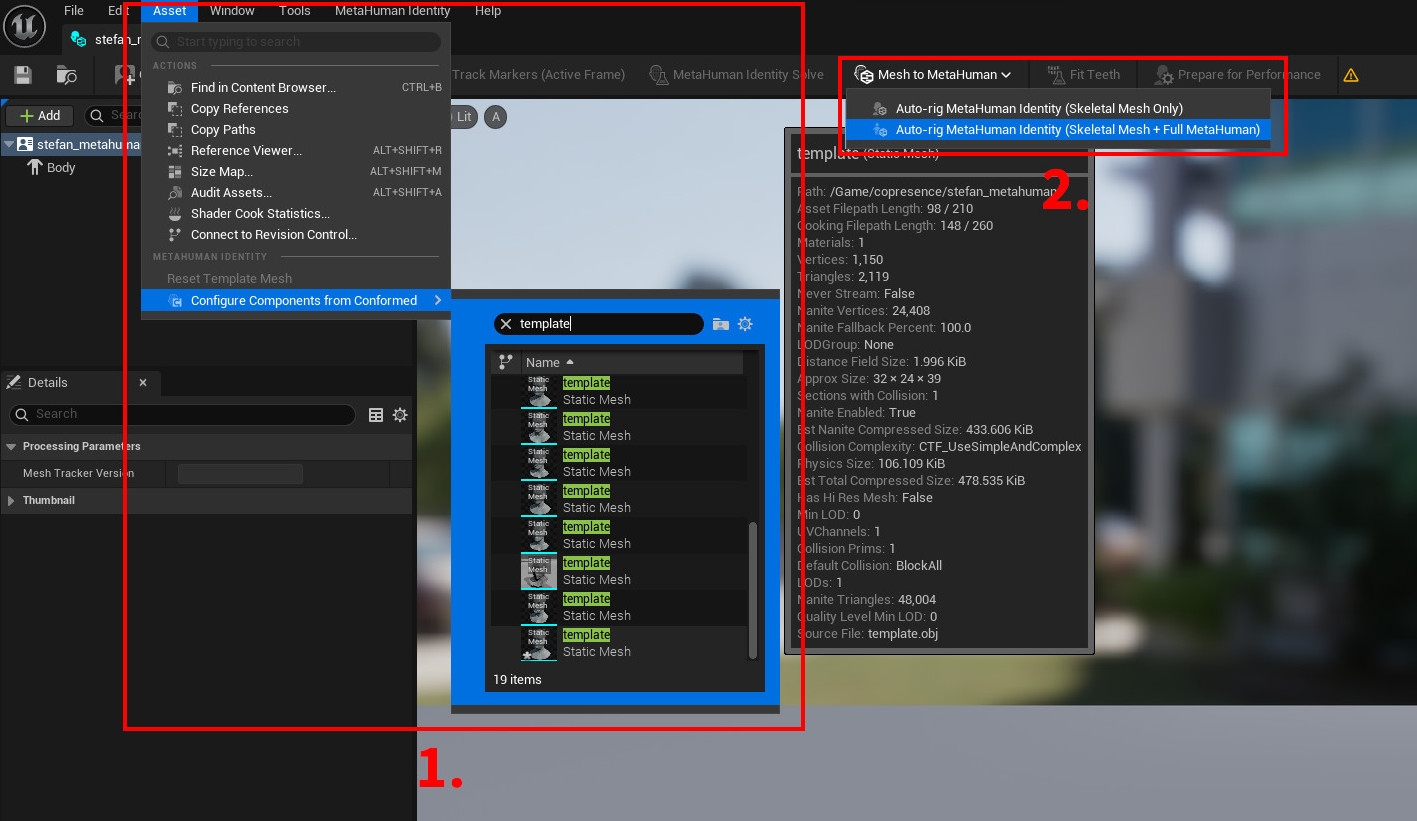The height and width of the screenshot is (821, 1417).
Task: Toggle the A viewport button
Action: coord(495,117)
